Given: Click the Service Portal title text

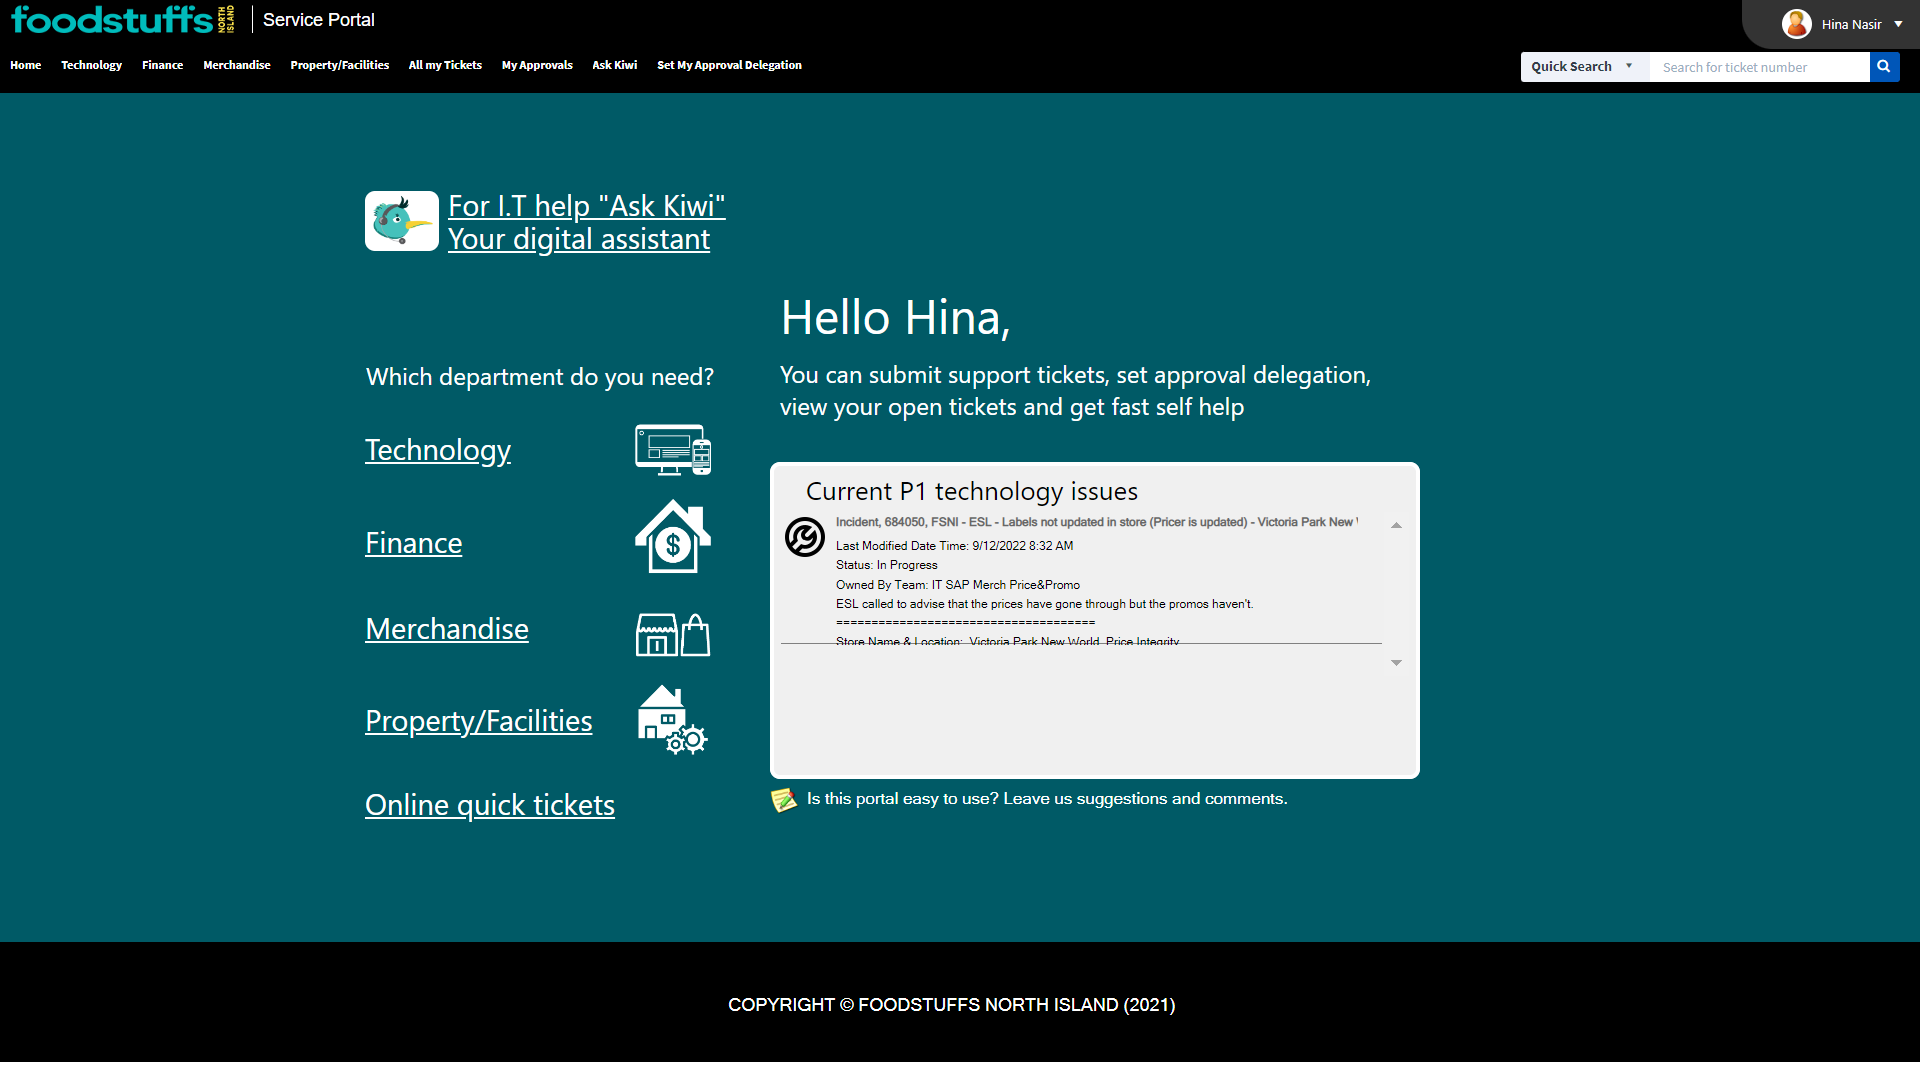Looking at the screenshot, I should point(318,20).
